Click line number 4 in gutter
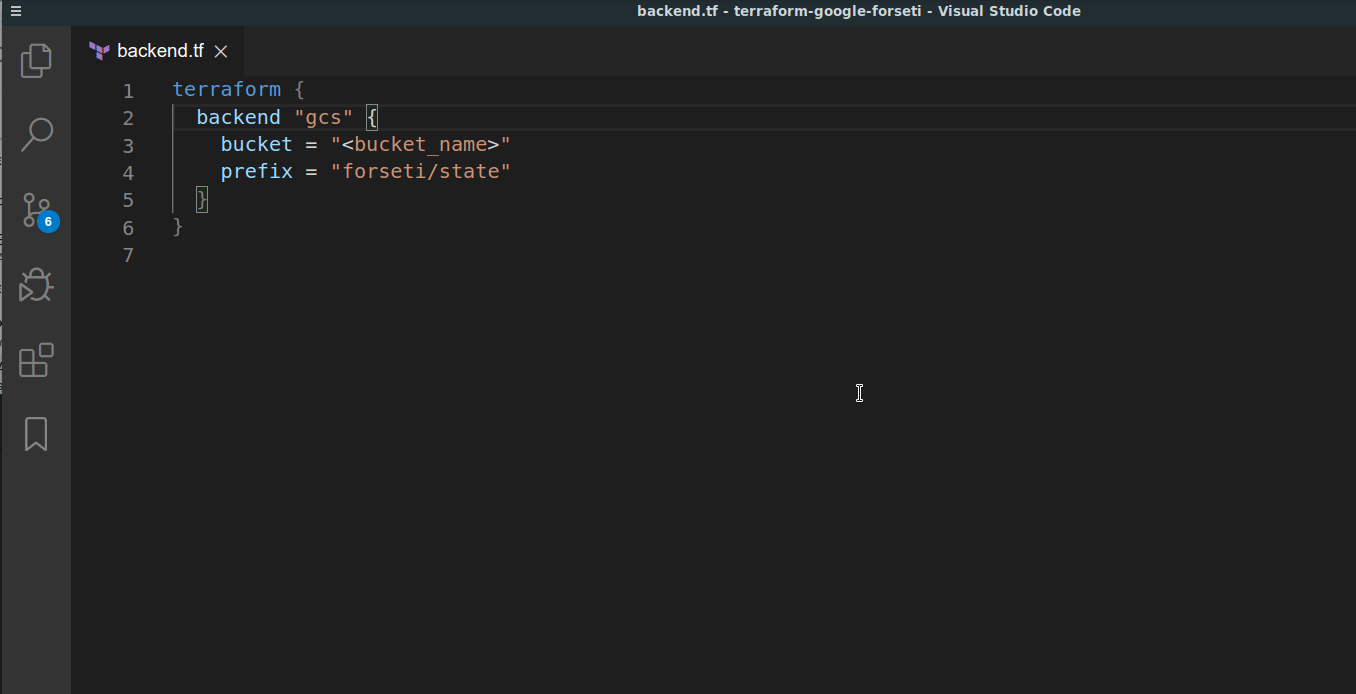Screen dimensions: 1356x694 [x=128, y=173]
